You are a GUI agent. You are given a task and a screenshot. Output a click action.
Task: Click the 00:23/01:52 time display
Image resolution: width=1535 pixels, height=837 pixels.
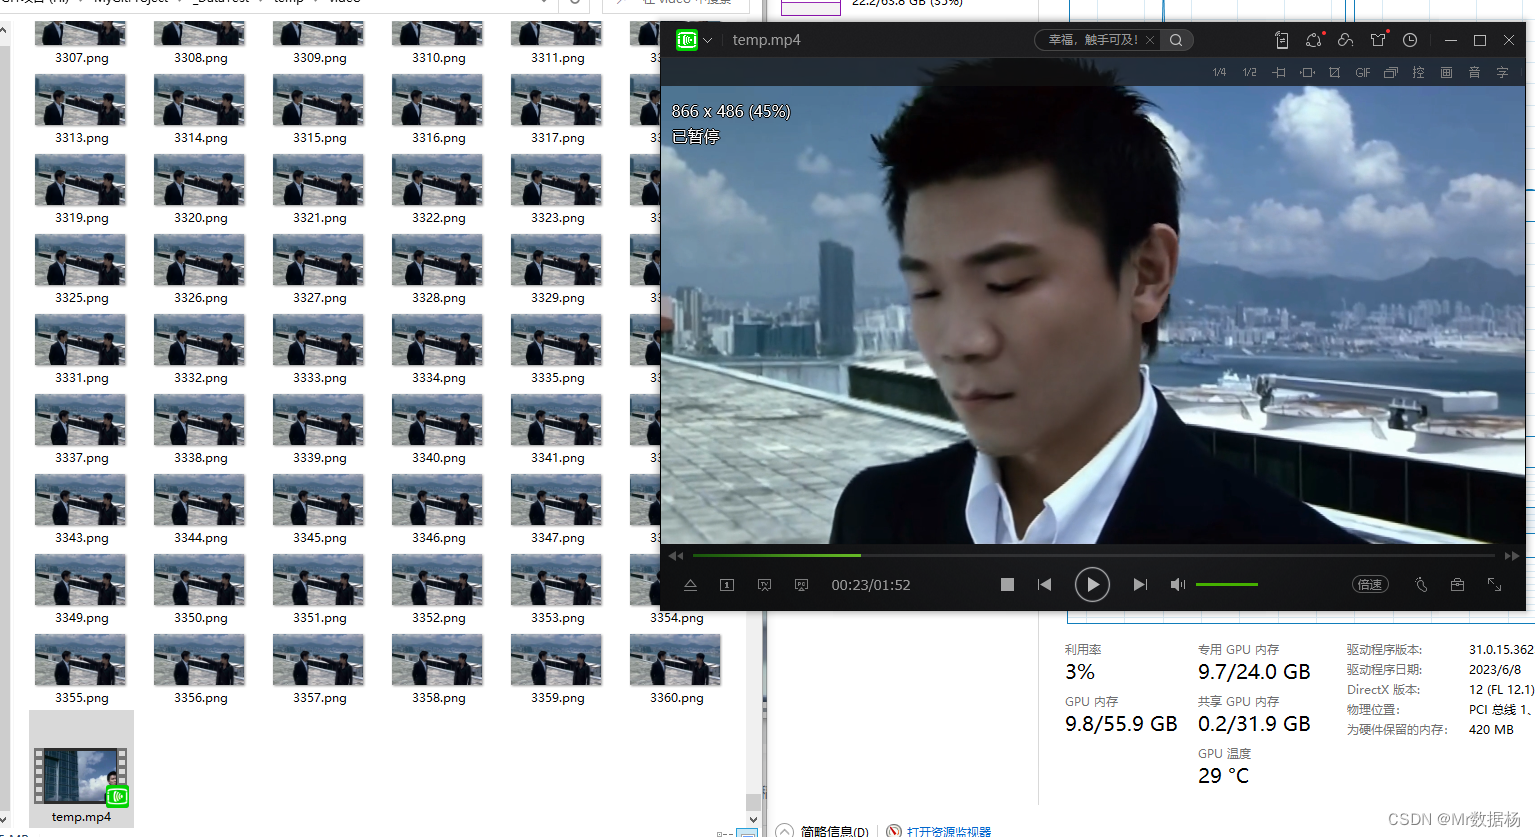[x=871, y=585]
